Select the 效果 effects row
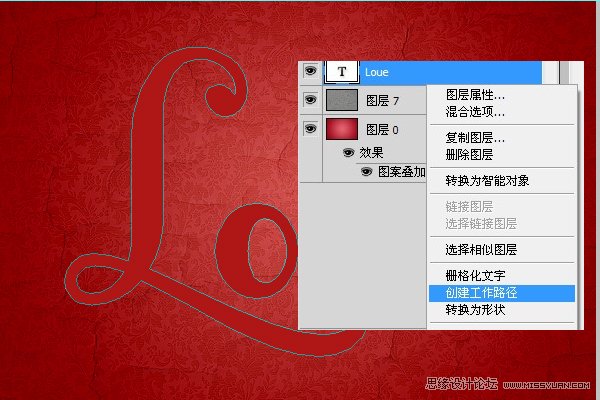The image size is (600, 400). pyautogui.click(x=371, y=153)
